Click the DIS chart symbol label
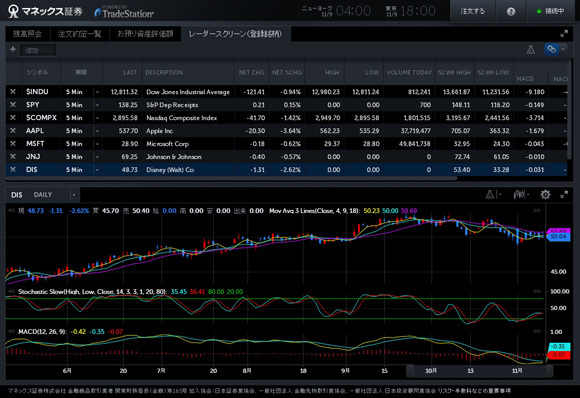Image resolution: width=580 pixels, height=398 pixels. [x=17, y=195]
